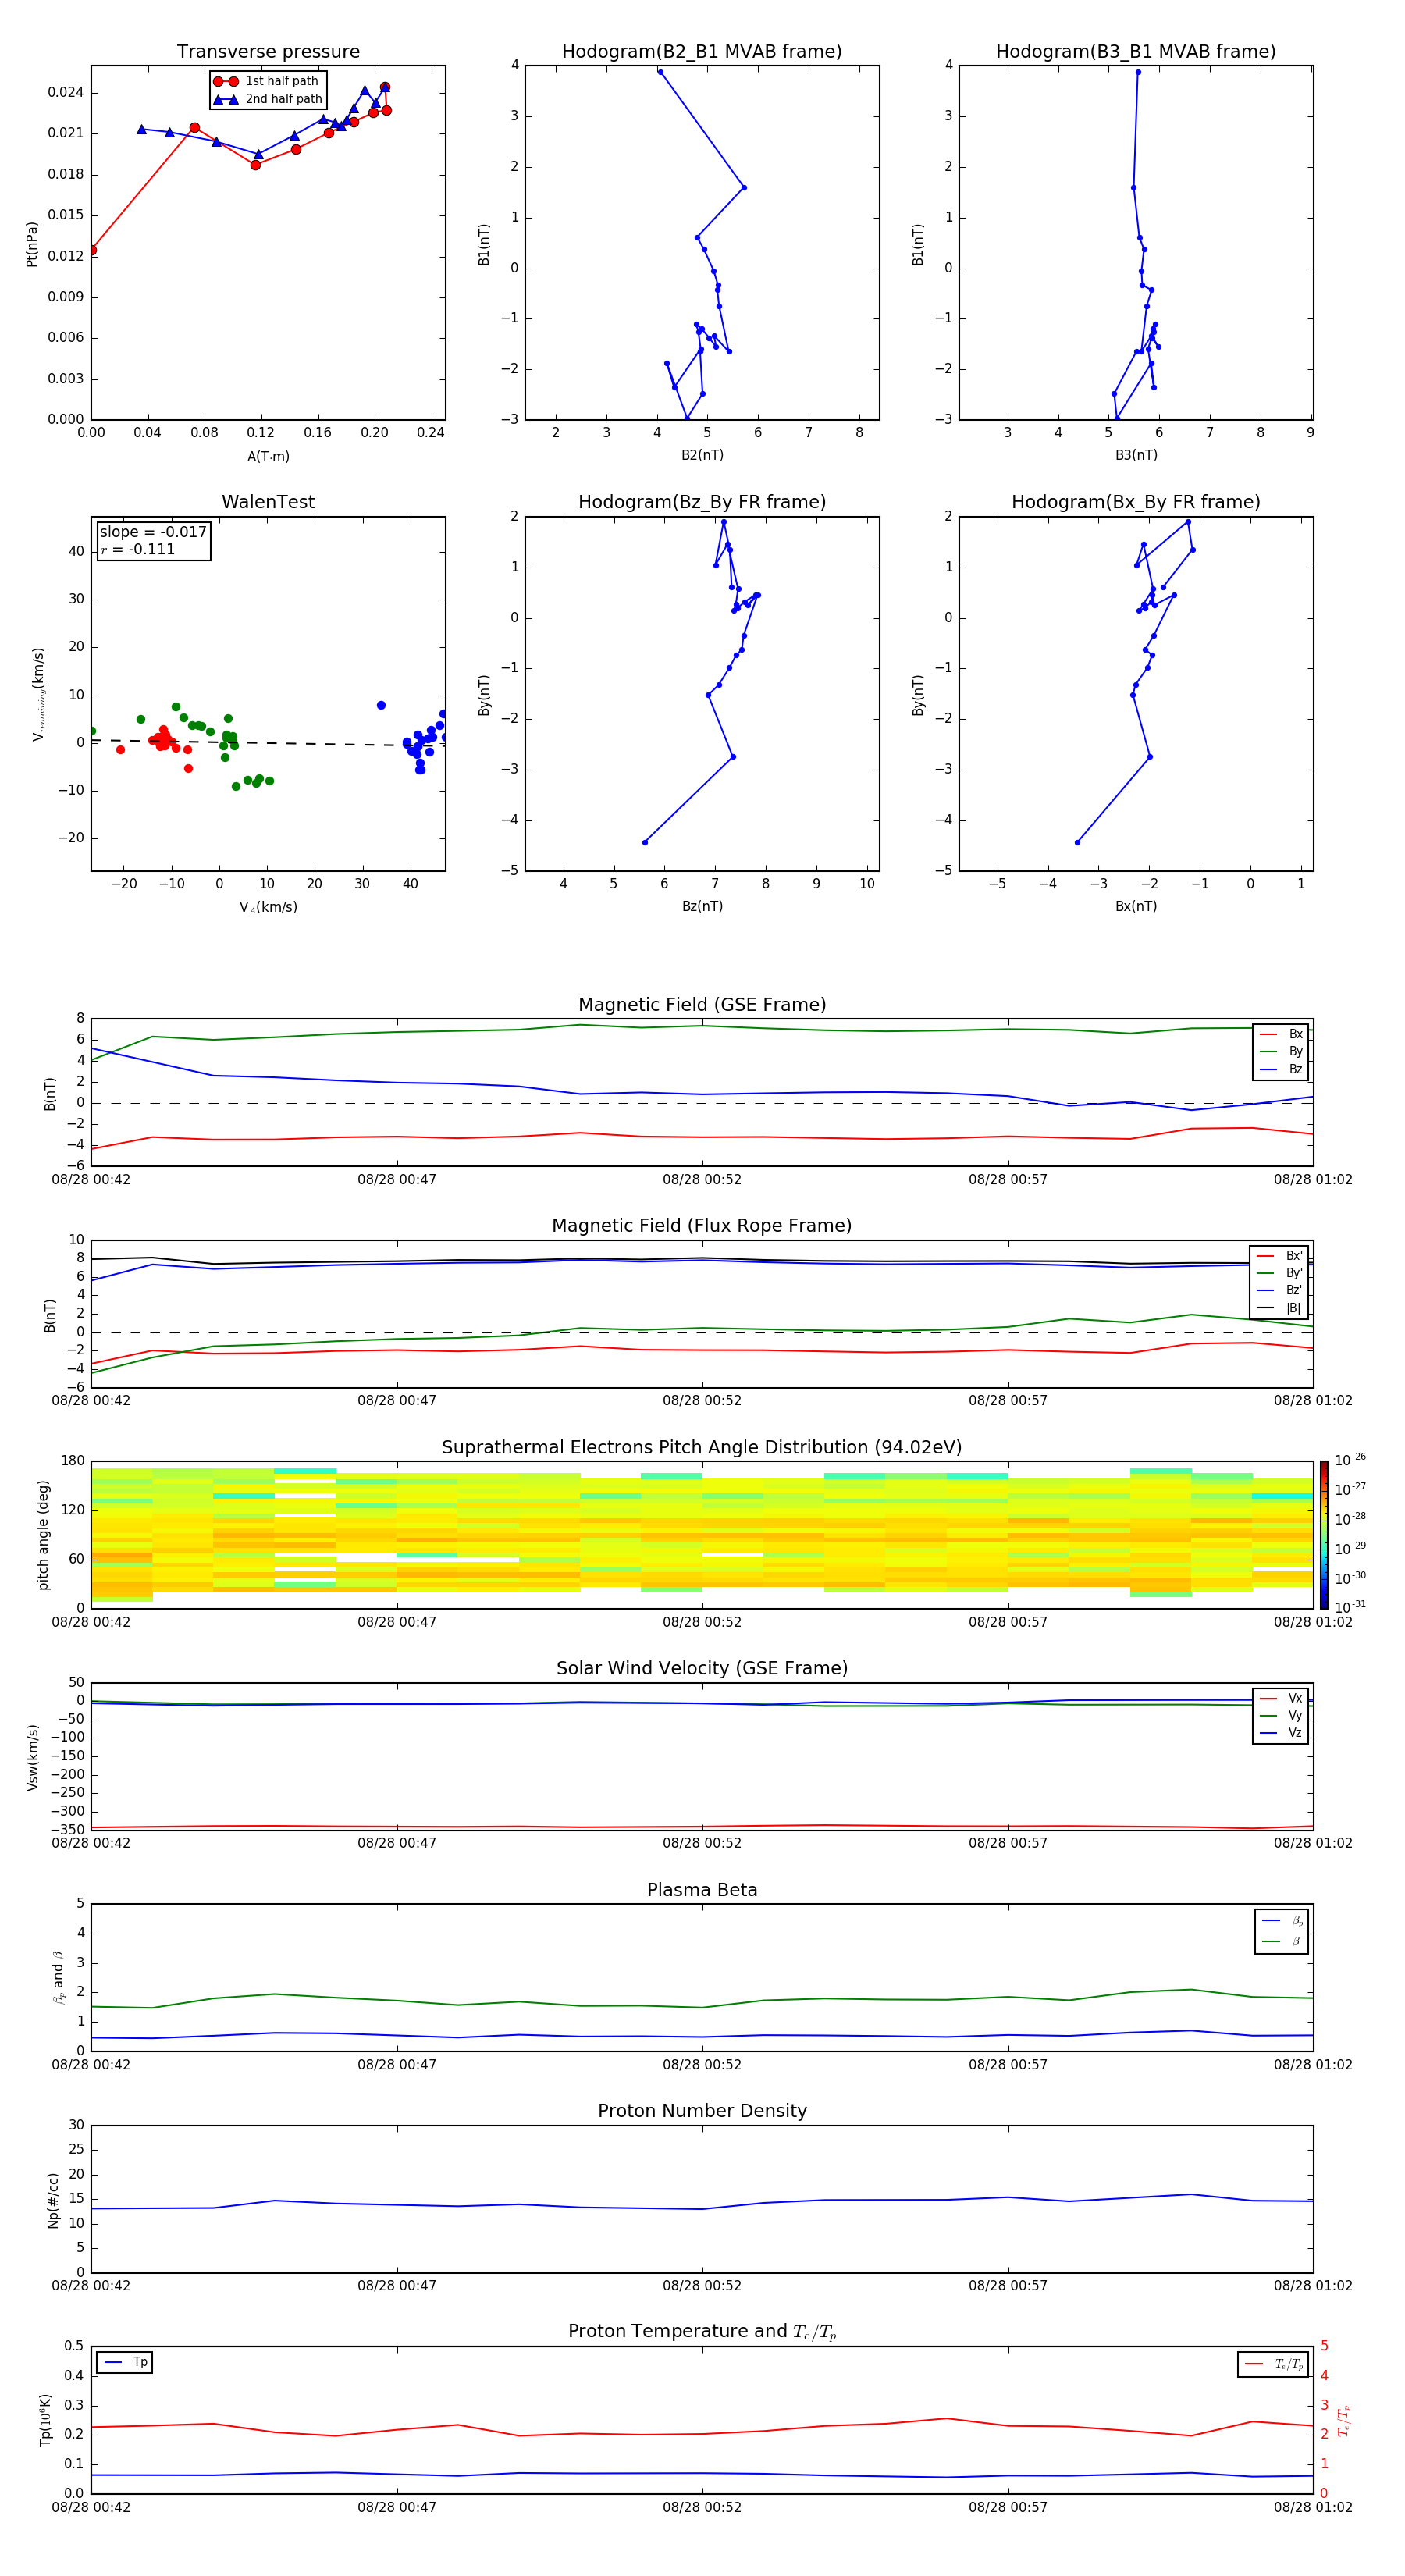Image resolution: width=1405 pixels, height=2576 pixels.
Task: Select the "r = -0.111" annotation
Action: (138, 549)
